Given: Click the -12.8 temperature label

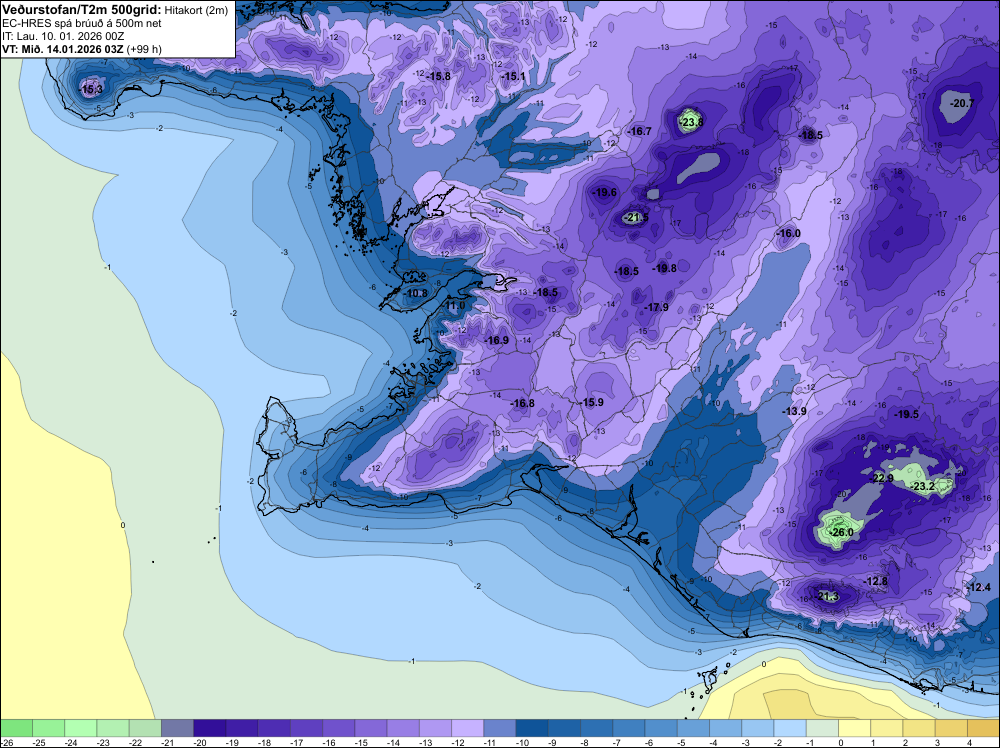Looking at the screenshot, I should point(876,582).
